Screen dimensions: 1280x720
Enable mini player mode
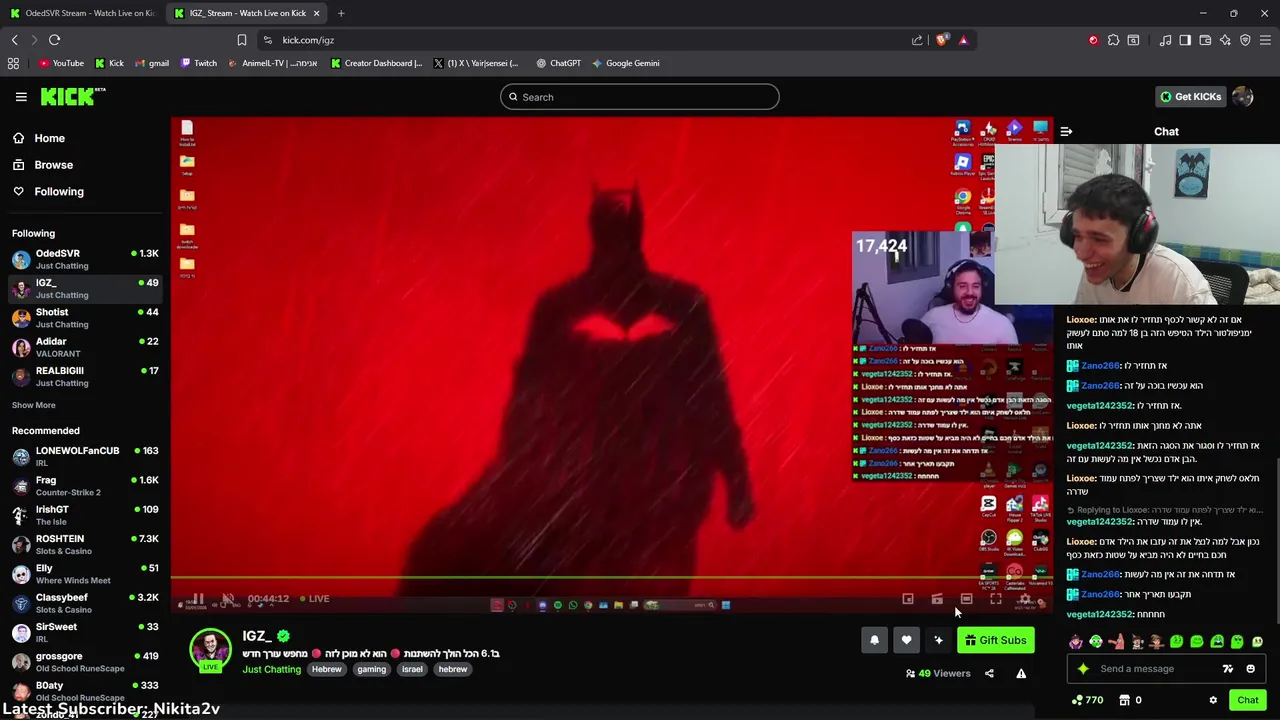tap(908, 599)
